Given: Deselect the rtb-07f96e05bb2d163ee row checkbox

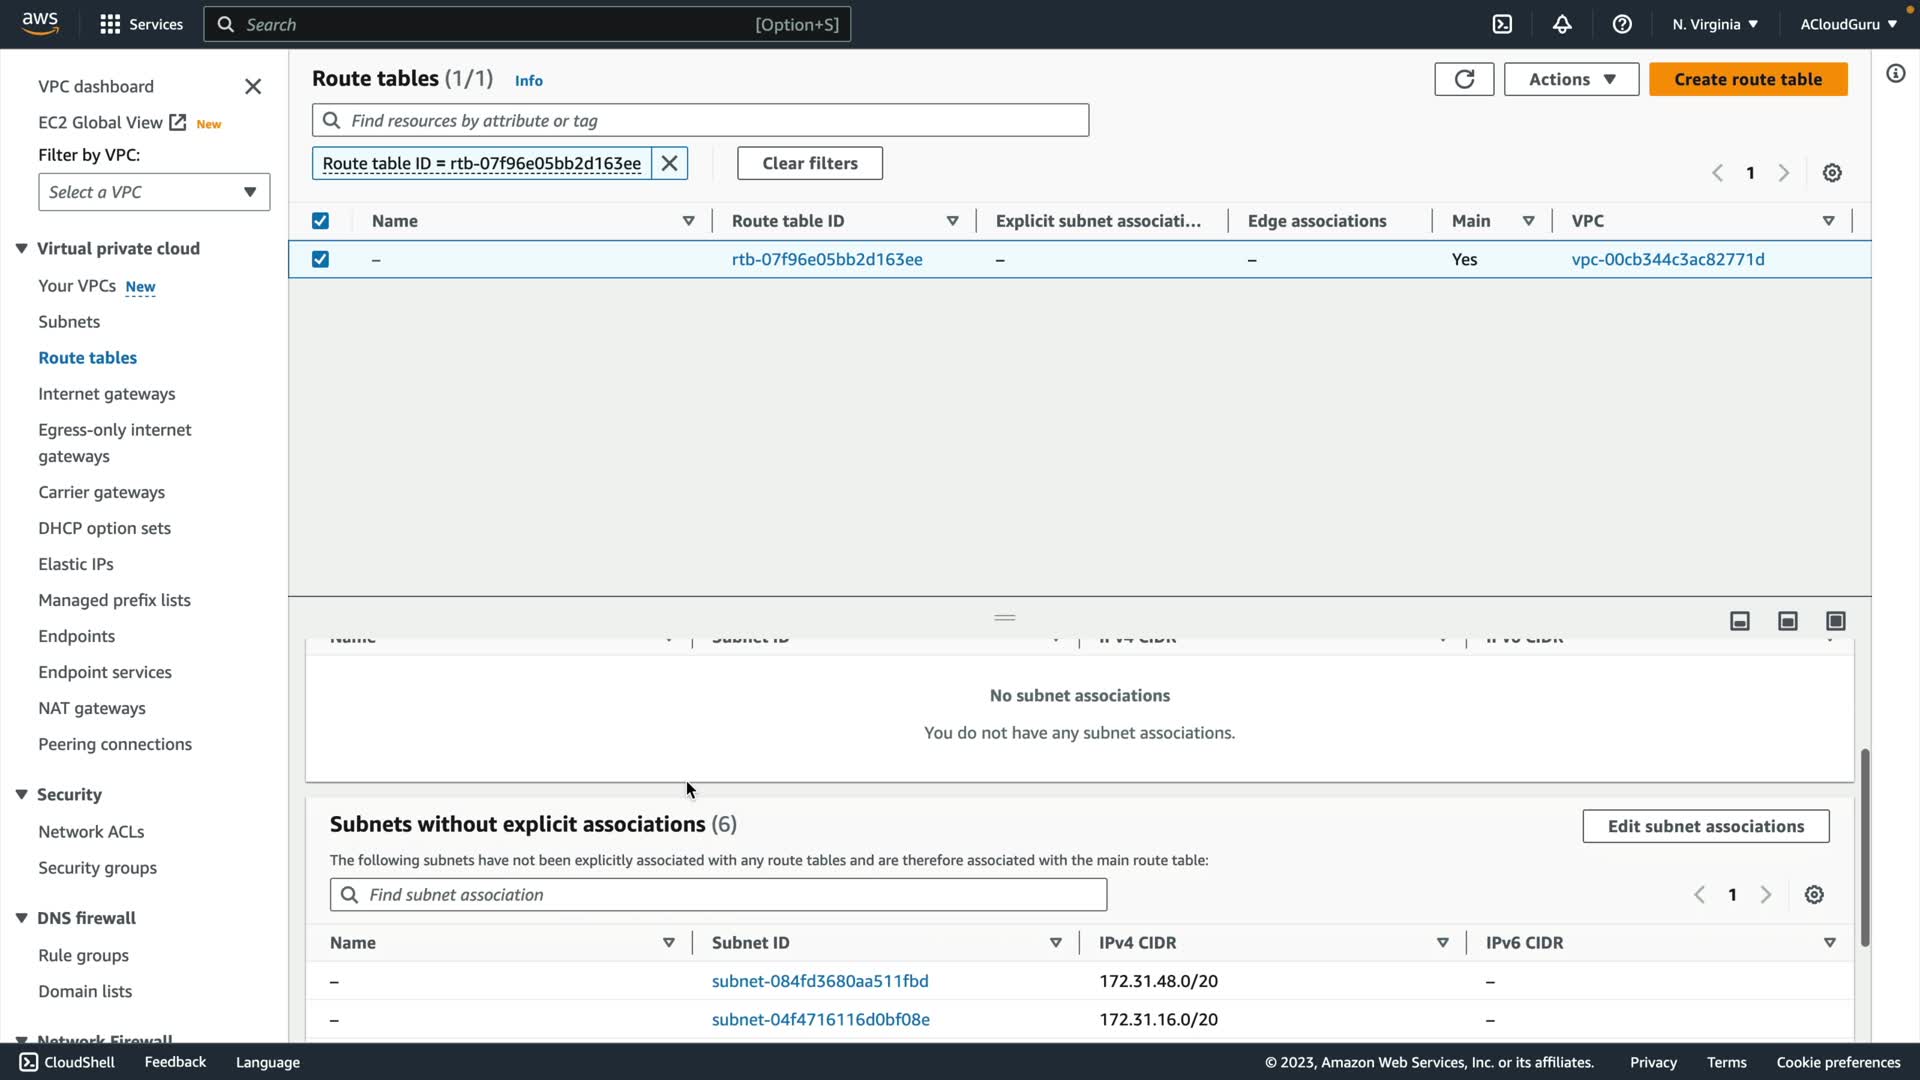Looking at the screenshot, I should point(320,259).
